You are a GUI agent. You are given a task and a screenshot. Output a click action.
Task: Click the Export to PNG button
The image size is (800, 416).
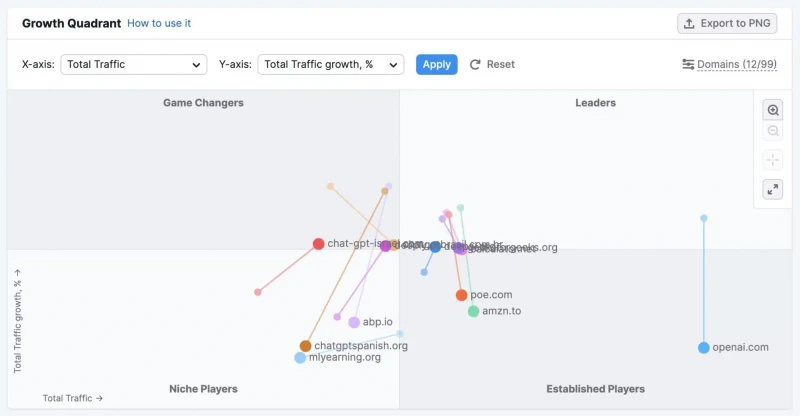[727, 23]
